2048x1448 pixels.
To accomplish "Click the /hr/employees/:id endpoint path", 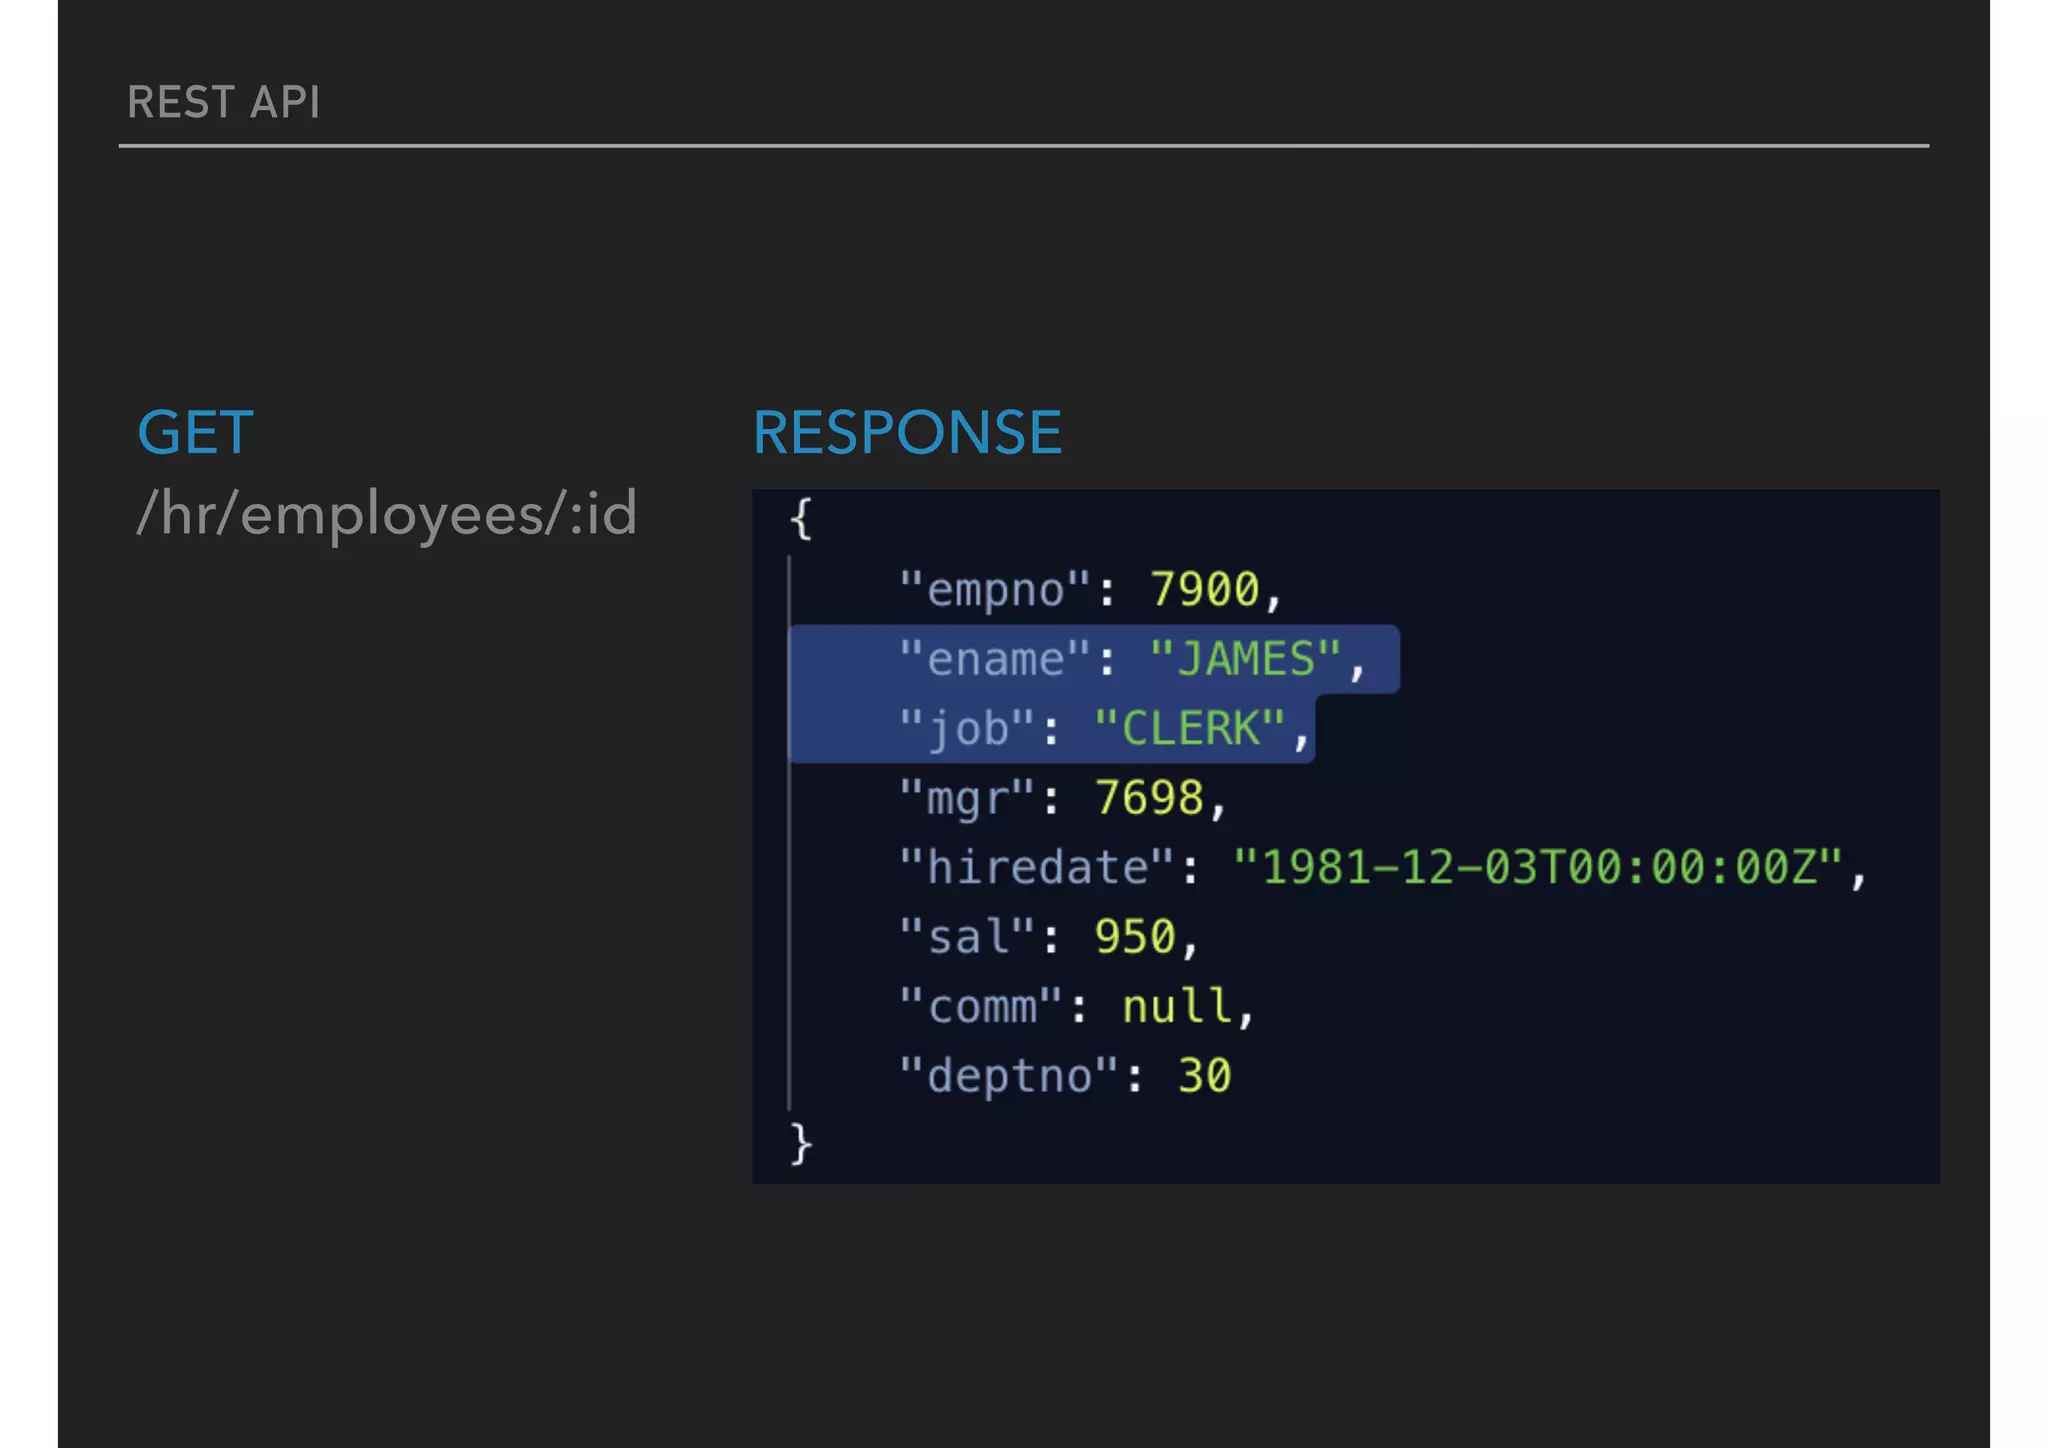I will pos(387,514).
